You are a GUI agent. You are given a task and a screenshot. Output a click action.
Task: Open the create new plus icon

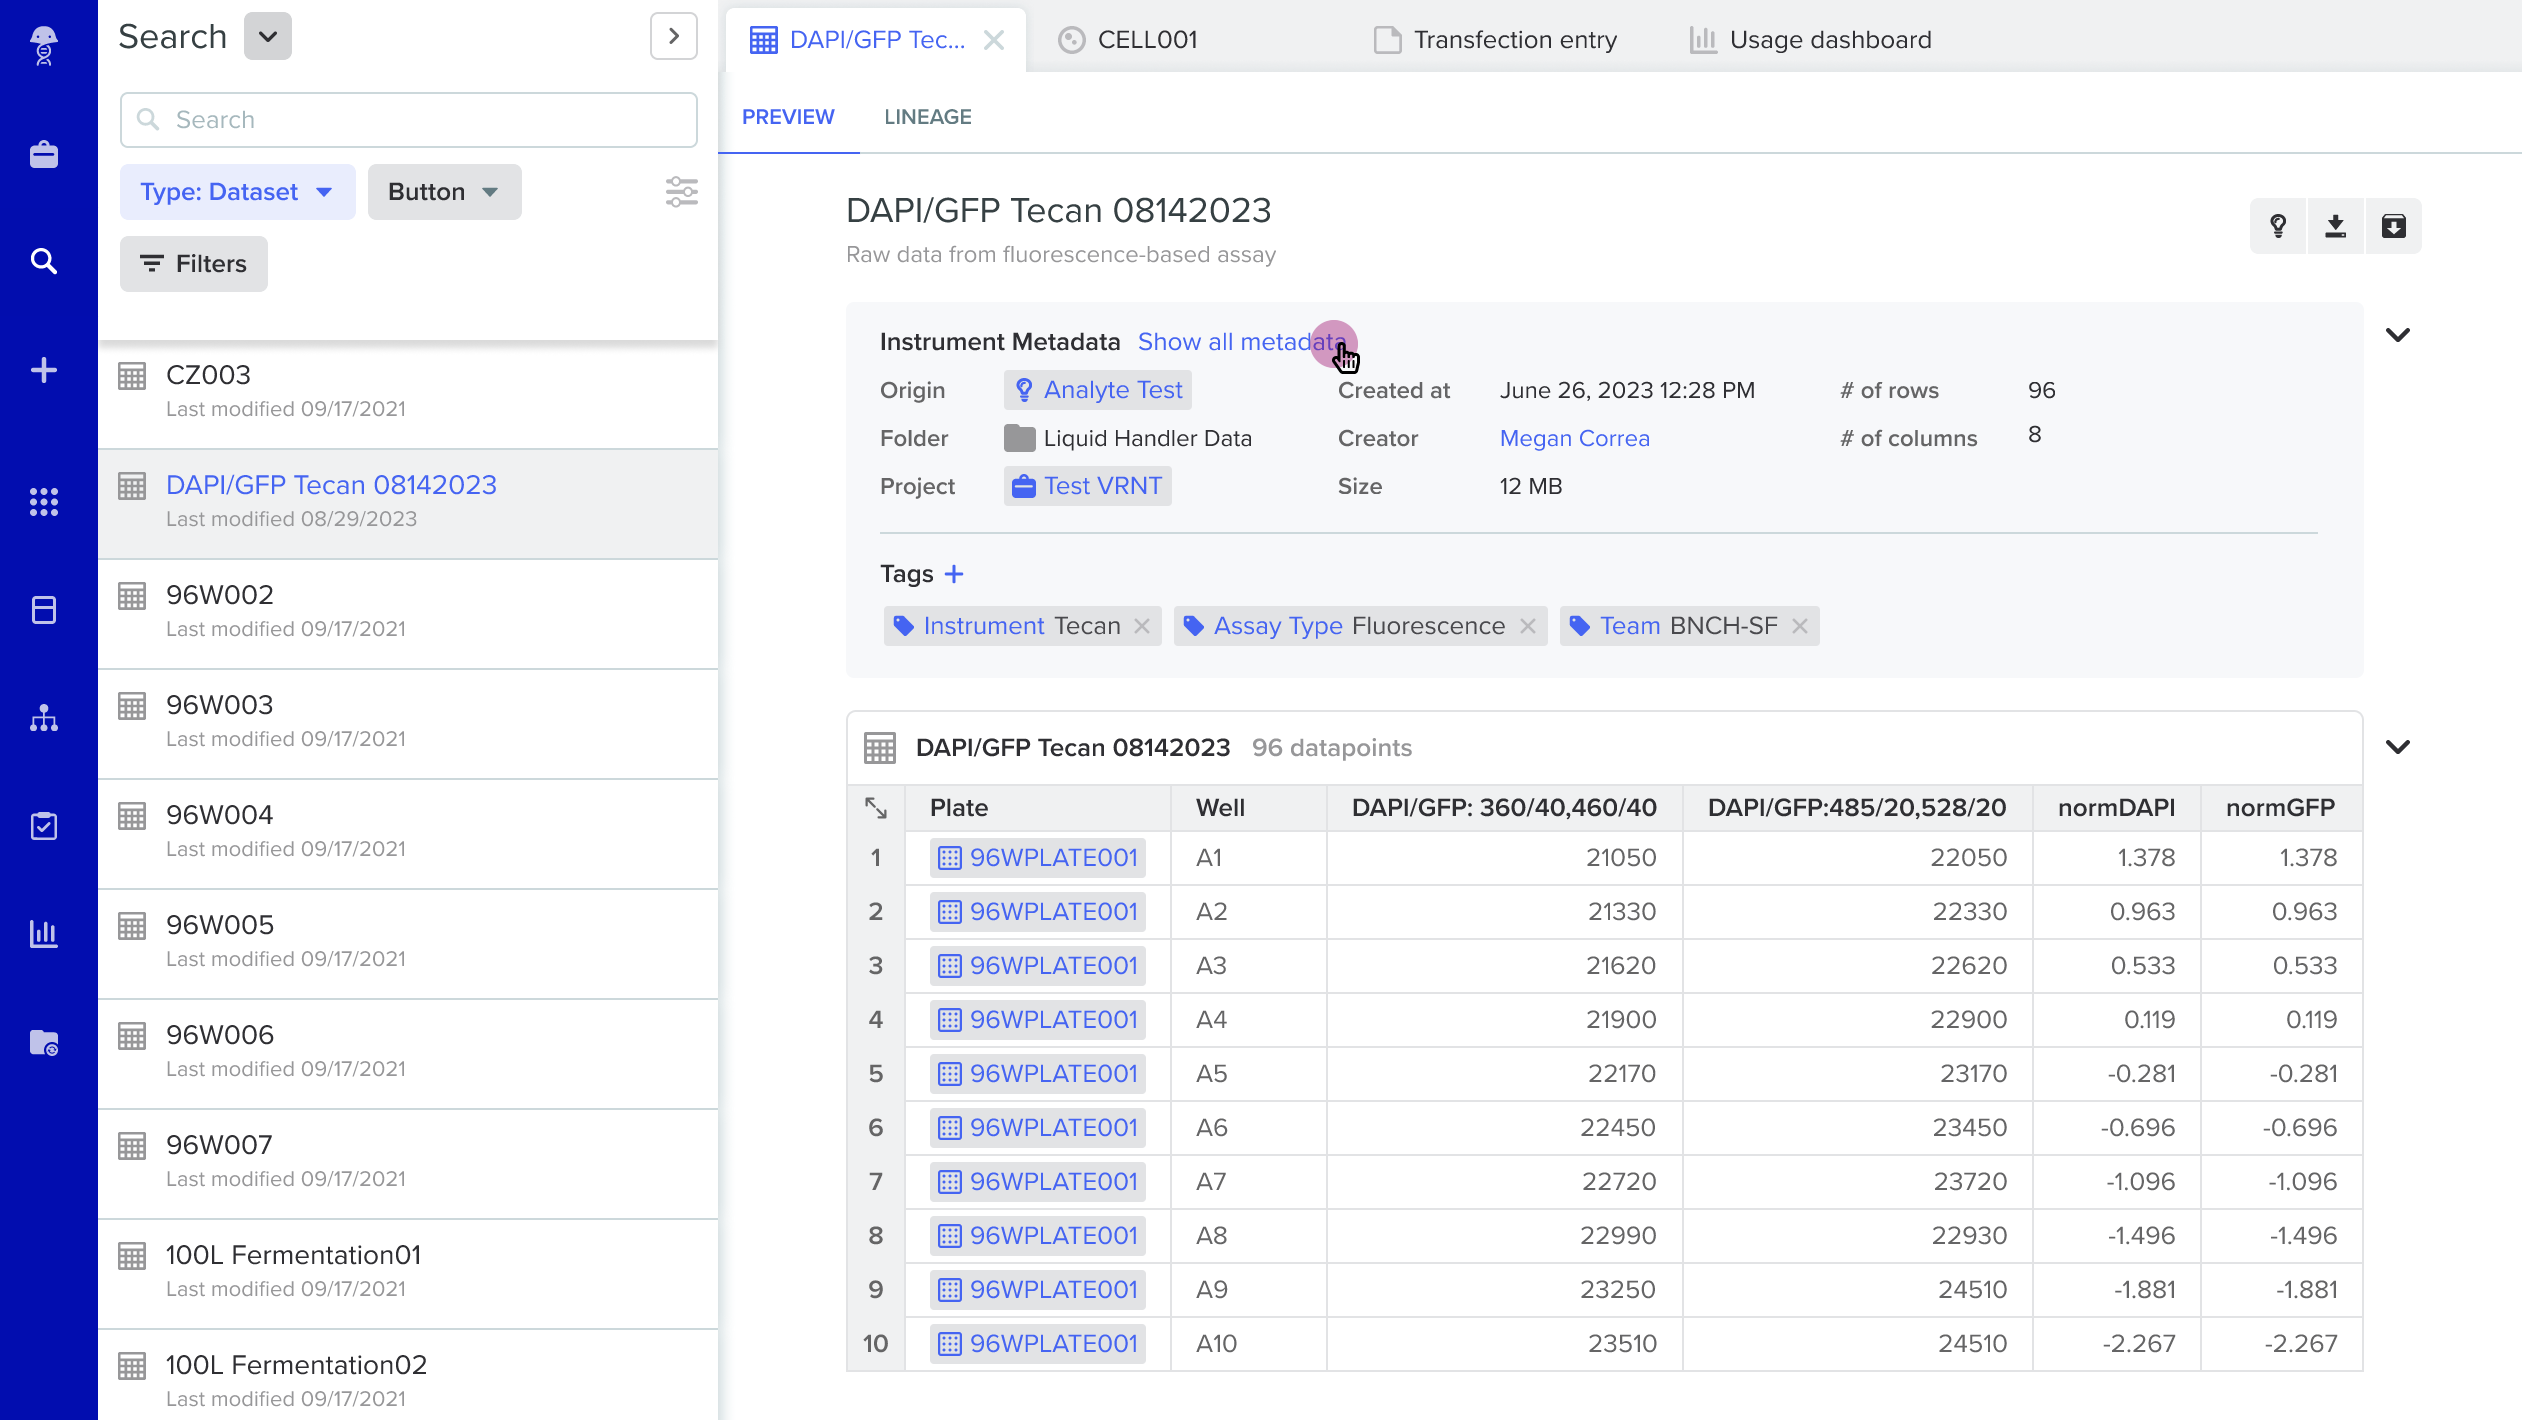pos(44,370)
